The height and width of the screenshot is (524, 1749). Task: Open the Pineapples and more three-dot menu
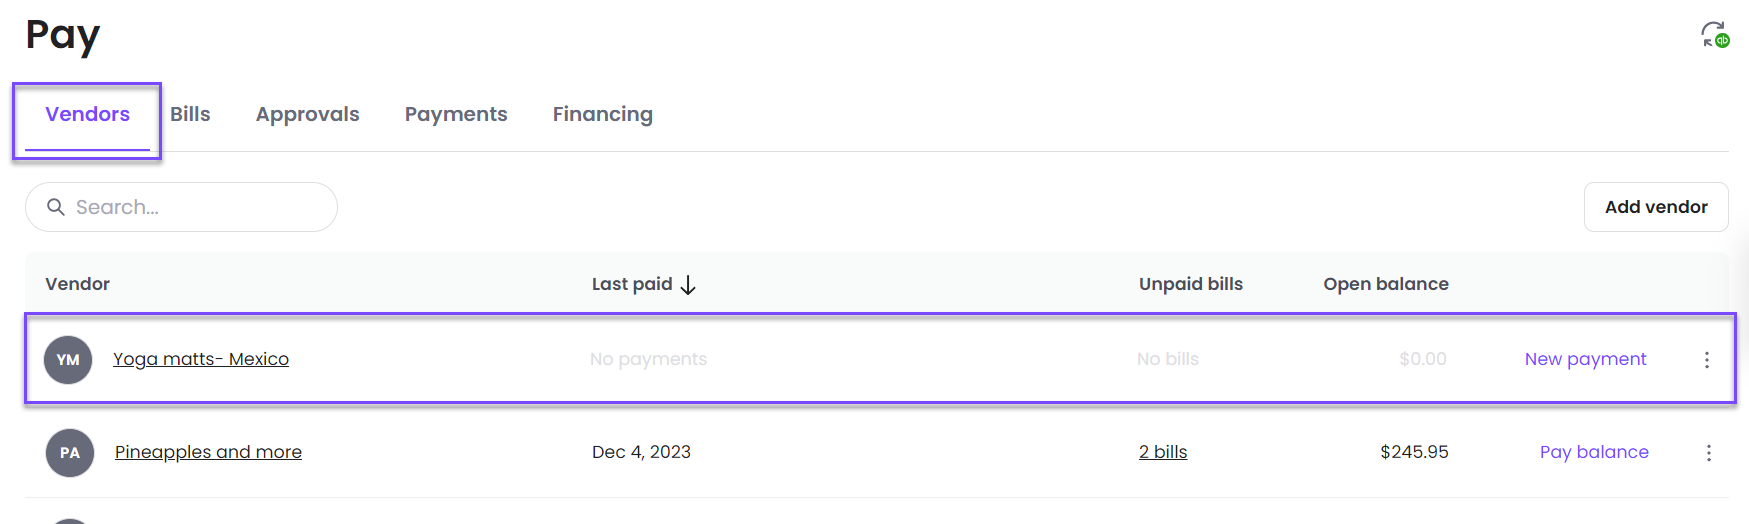coord(1709,453)
